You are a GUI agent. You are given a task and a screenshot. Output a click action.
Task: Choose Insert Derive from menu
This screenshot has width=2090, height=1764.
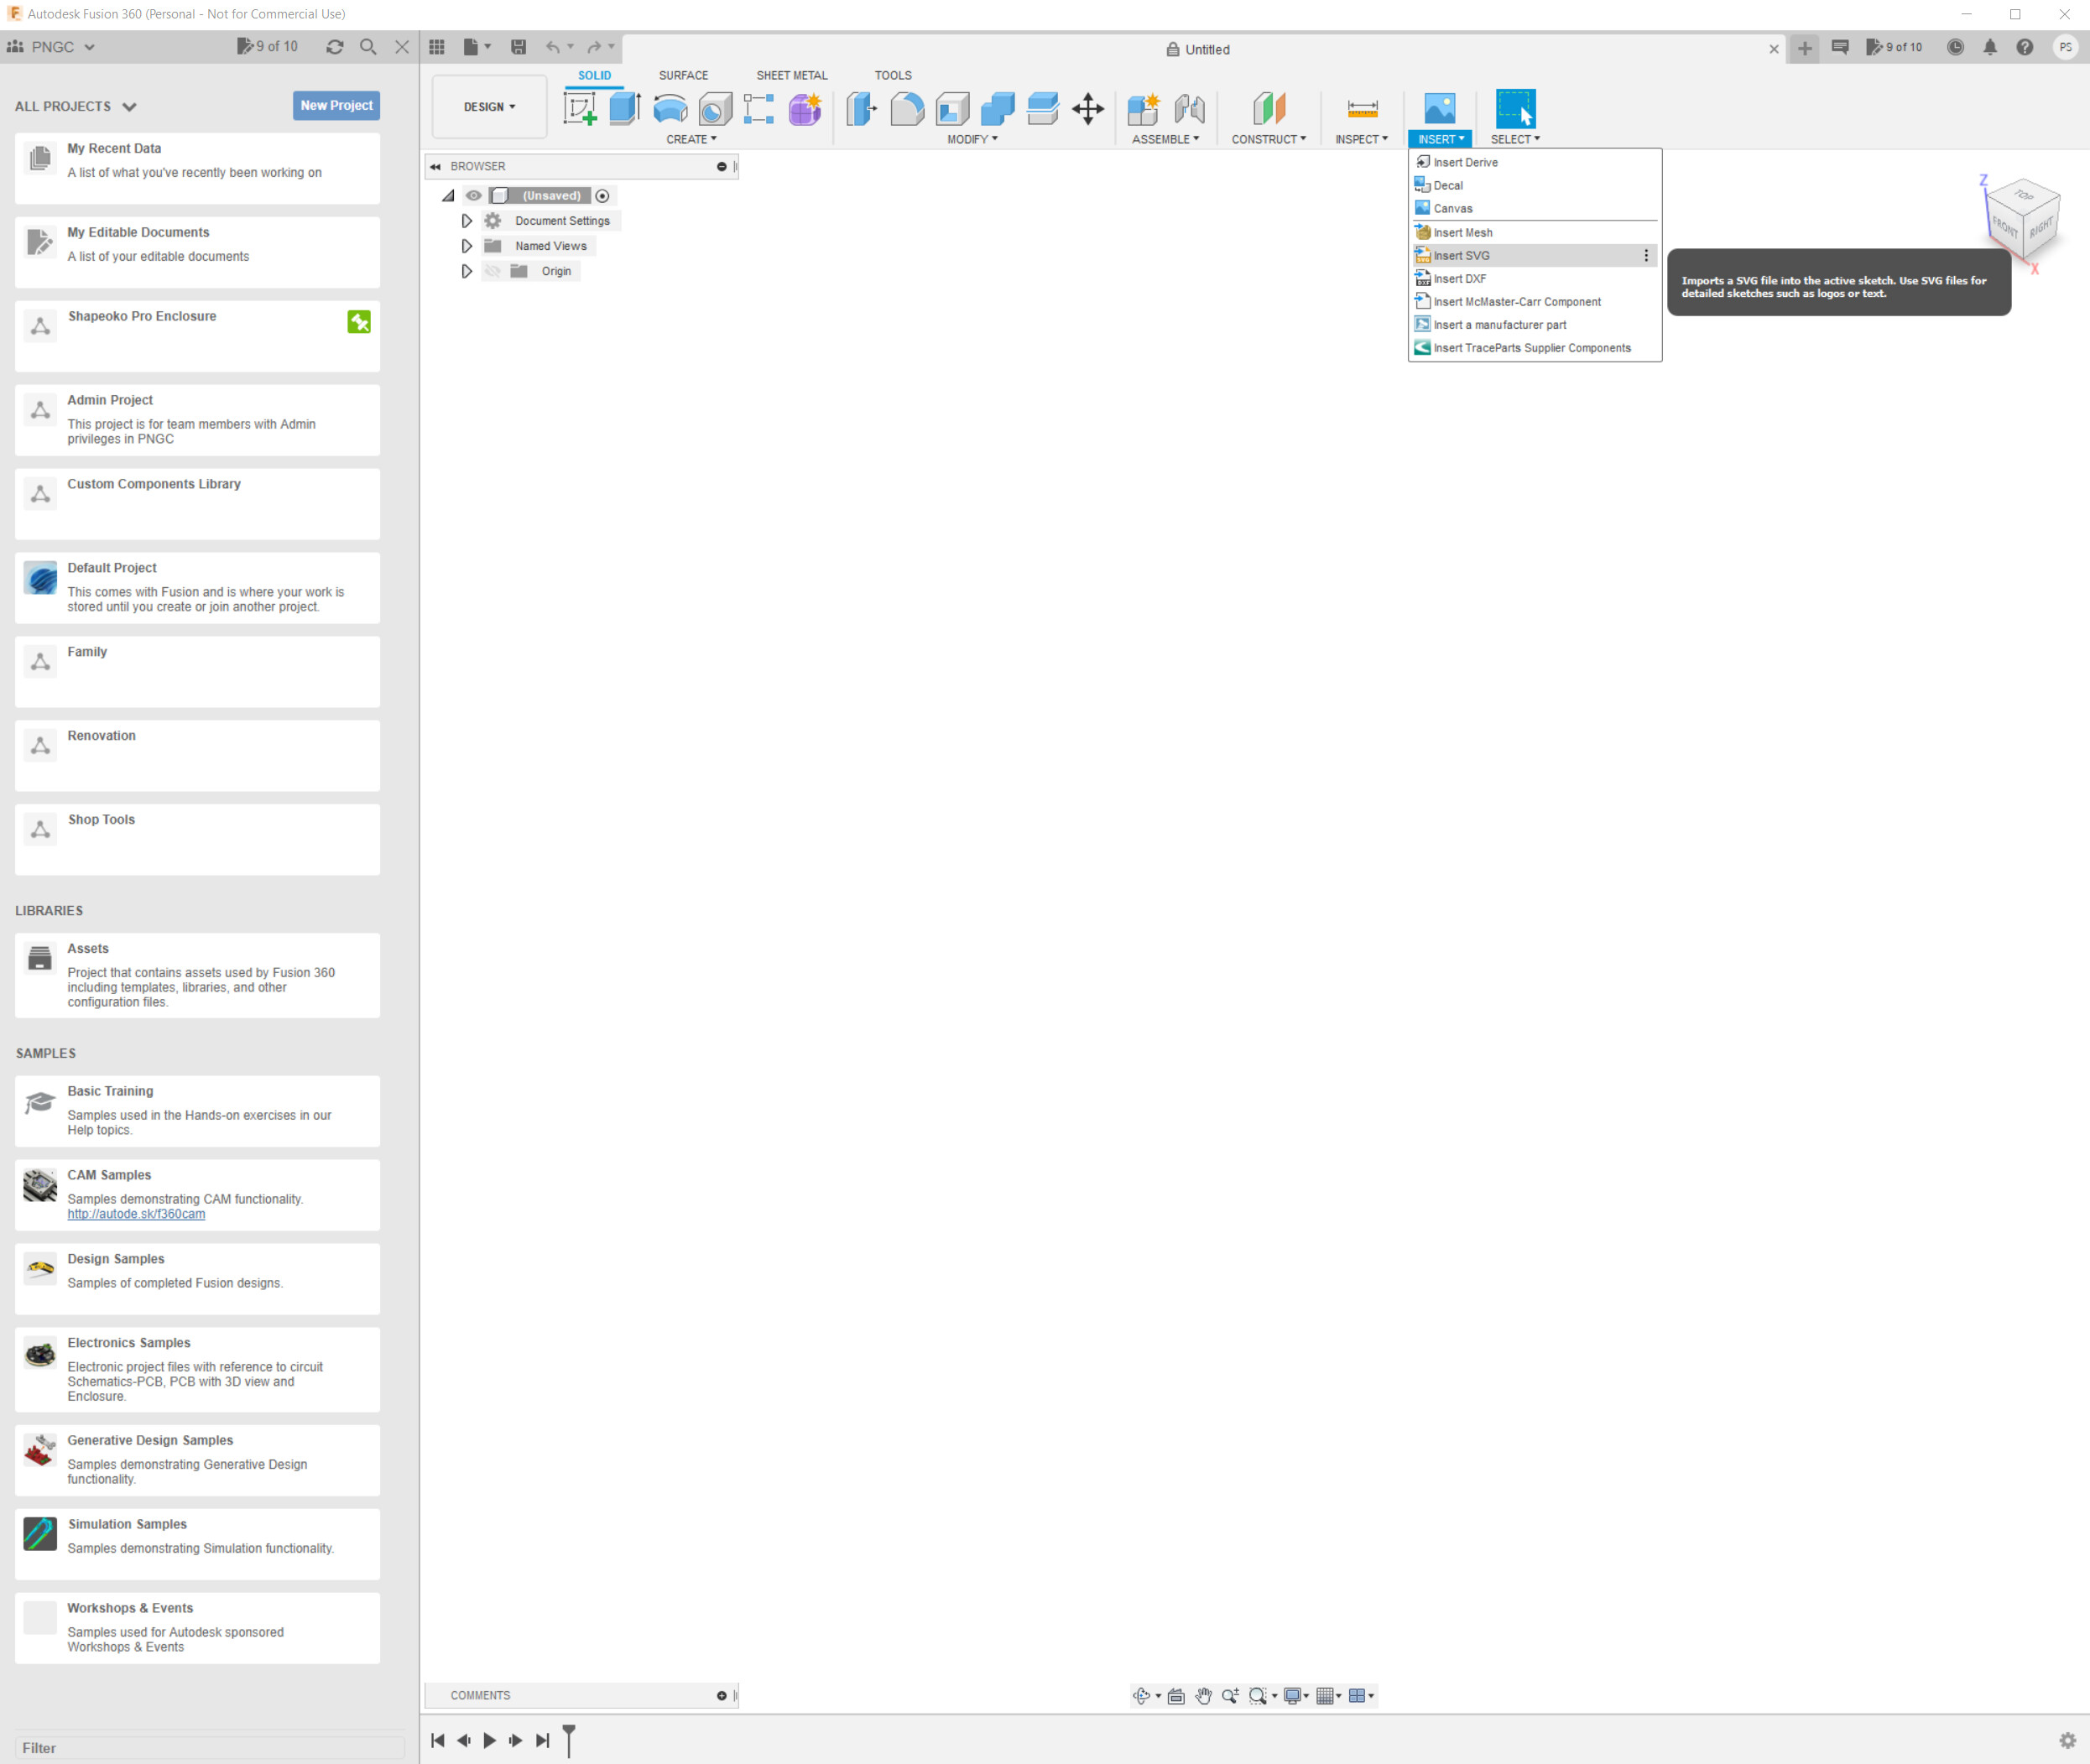point(1534,162)
